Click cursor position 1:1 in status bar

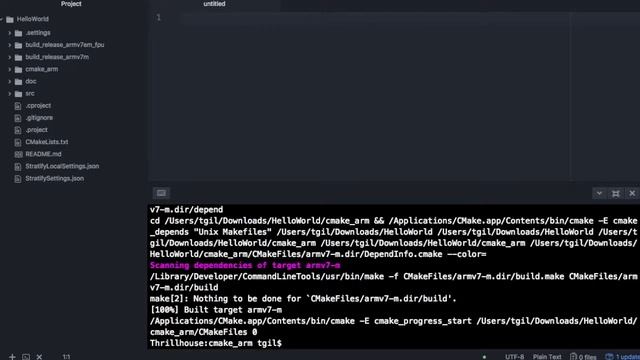[66, 357]
